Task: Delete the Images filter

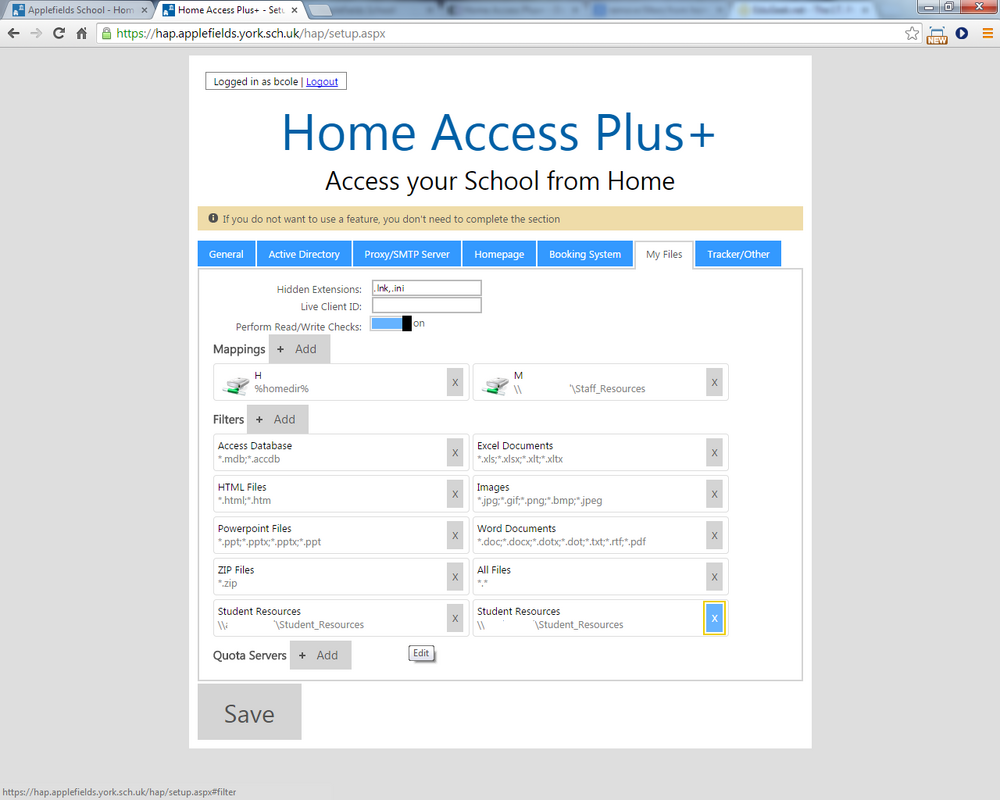Action: pyautogui.click(x=714, y=494)
